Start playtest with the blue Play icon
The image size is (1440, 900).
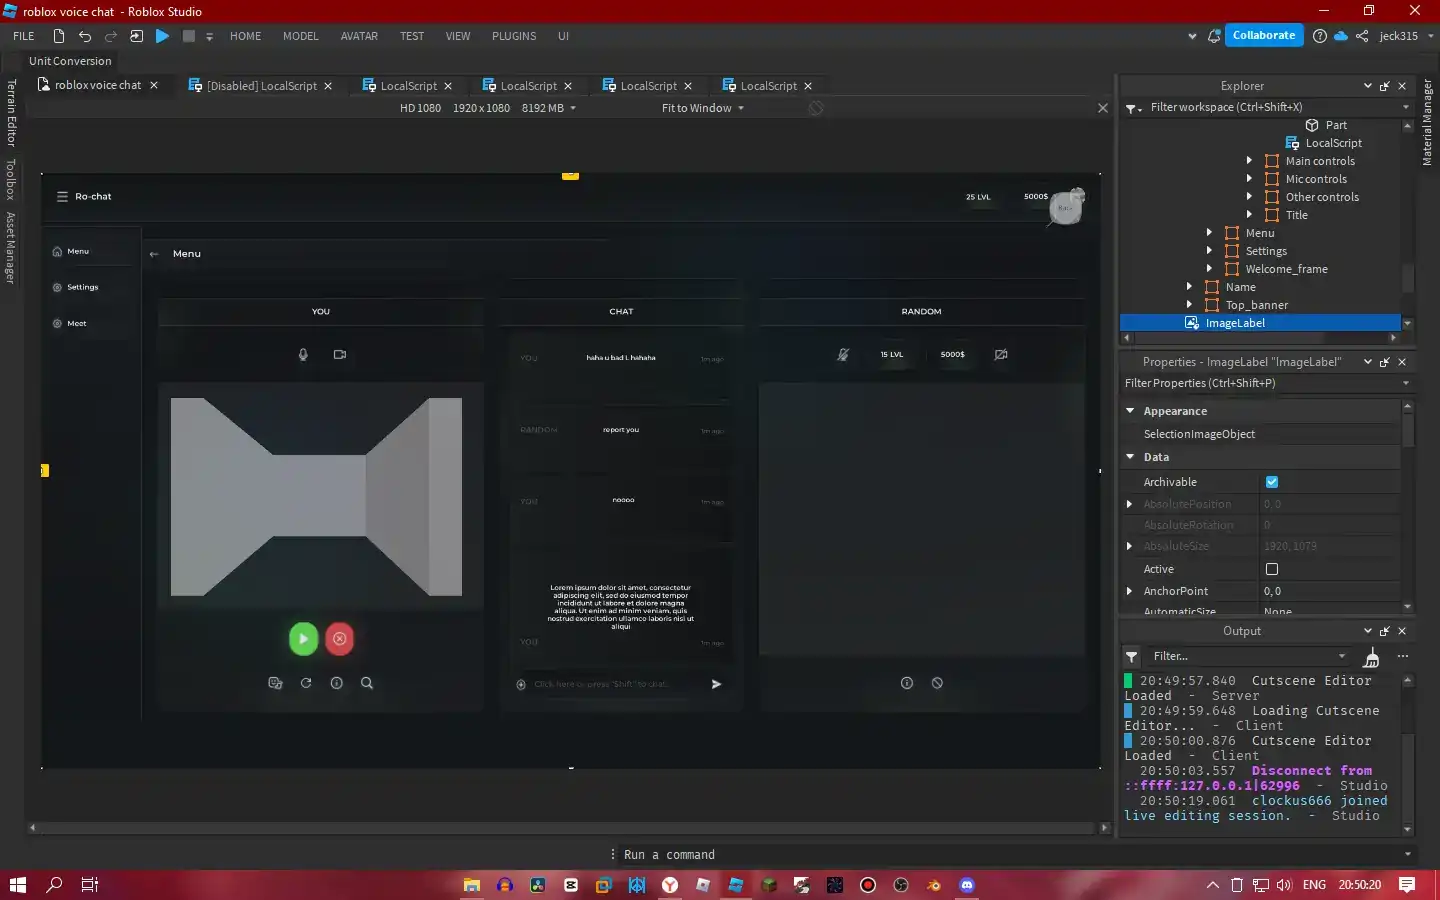pos(162,36)
